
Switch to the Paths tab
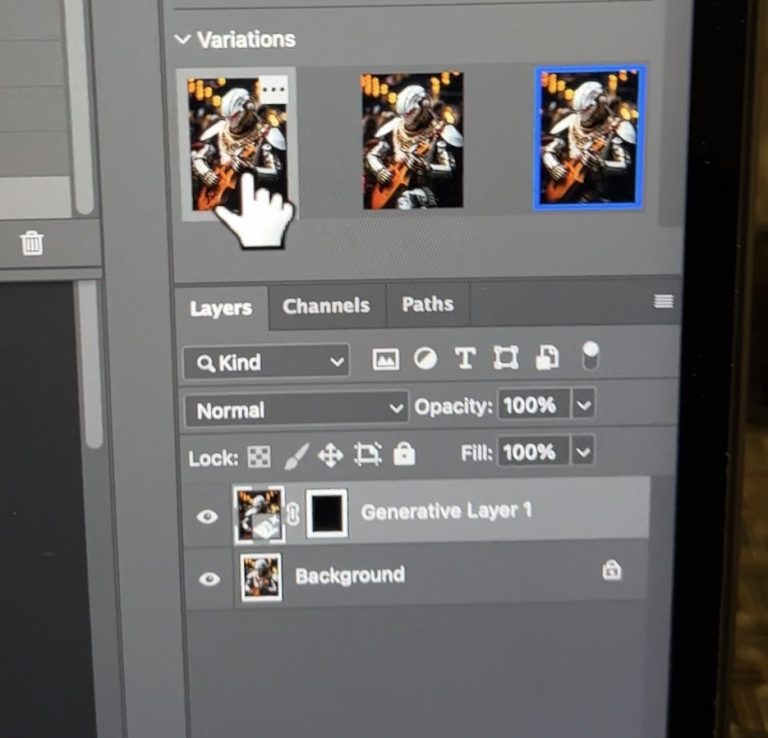point(427,304)
